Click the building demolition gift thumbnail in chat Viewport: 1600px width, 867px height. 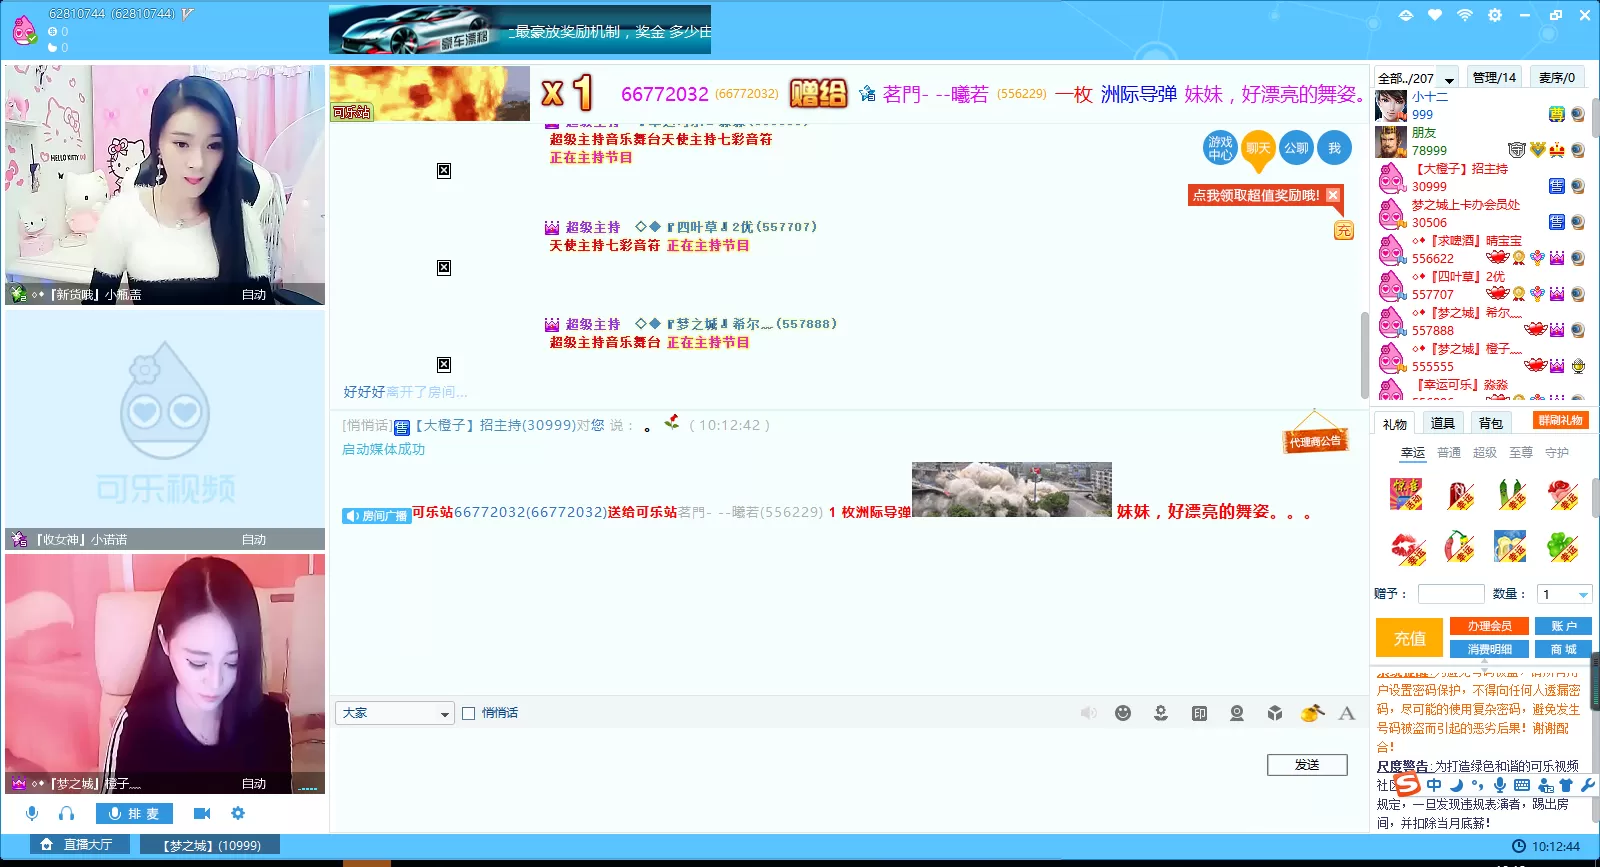[1011, 489]
